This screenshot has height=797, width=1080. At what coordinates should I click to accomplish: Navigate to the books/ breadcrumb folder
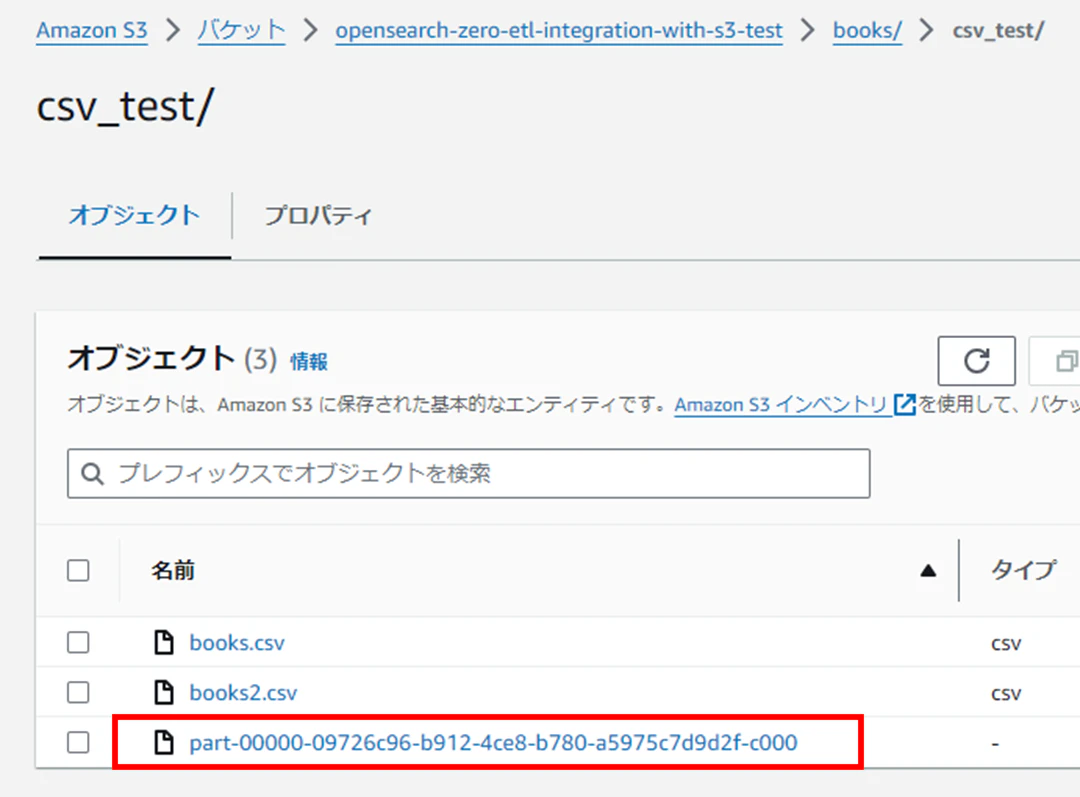point(867,30)
